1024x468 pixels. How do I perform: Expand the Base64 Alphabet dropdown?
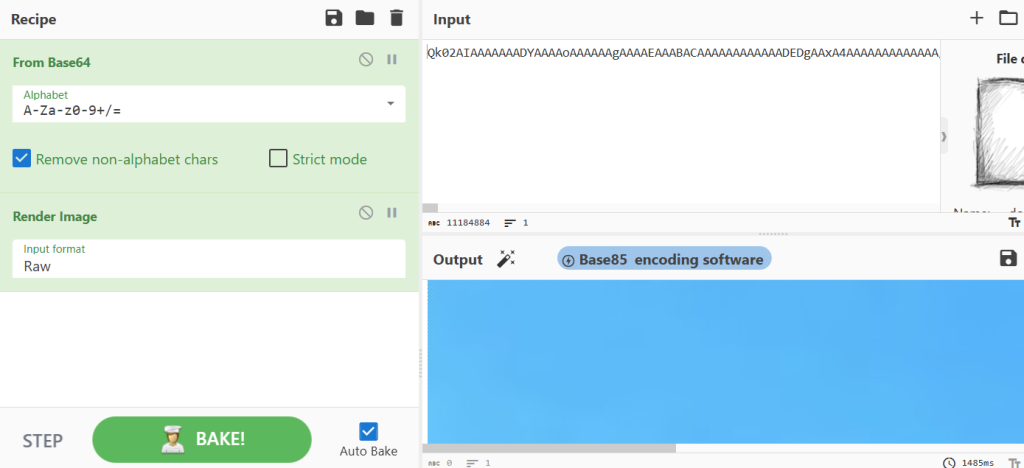click(389, 104)
